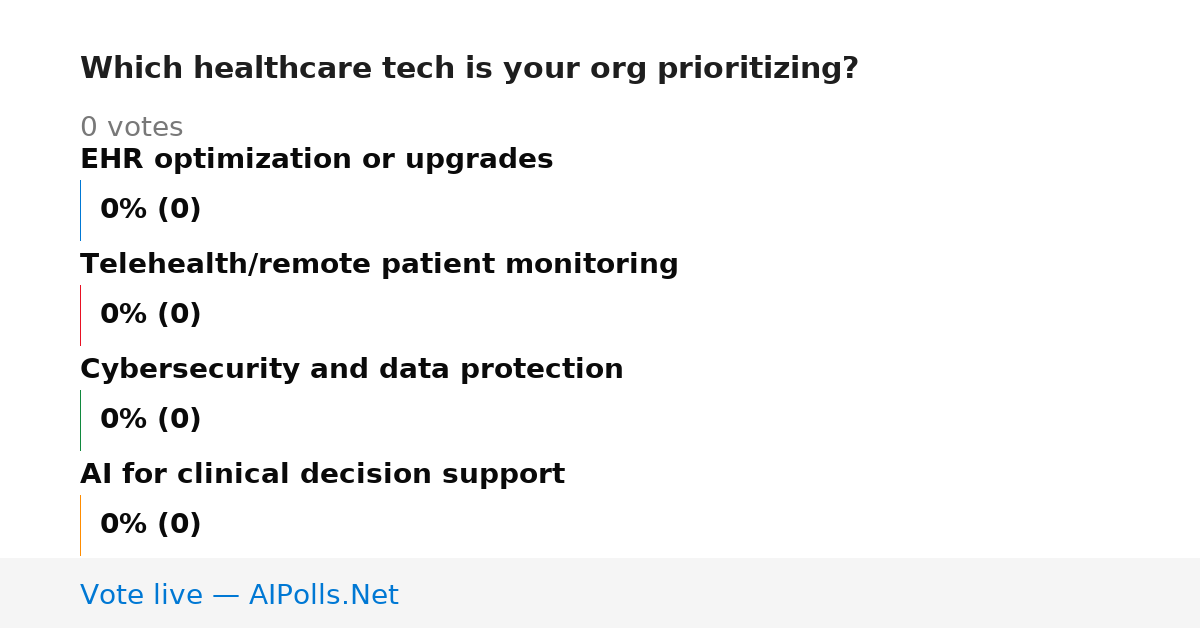Click 0% (0) result under AI option
Screen dimensions: 1200x628
[150, 525]
